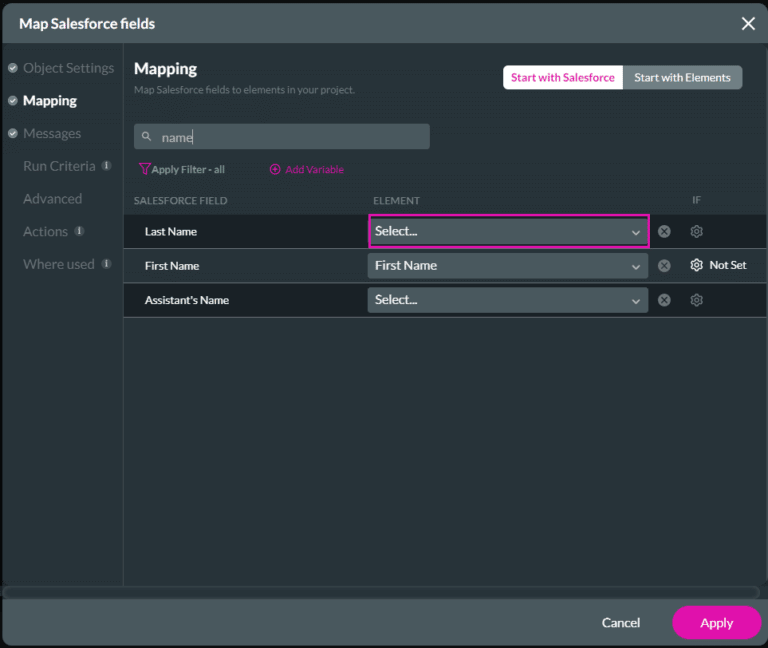The height and width of the screenshot is (648, 768).
Task: Open the First Name element dropdown
Action: (508, 266)
